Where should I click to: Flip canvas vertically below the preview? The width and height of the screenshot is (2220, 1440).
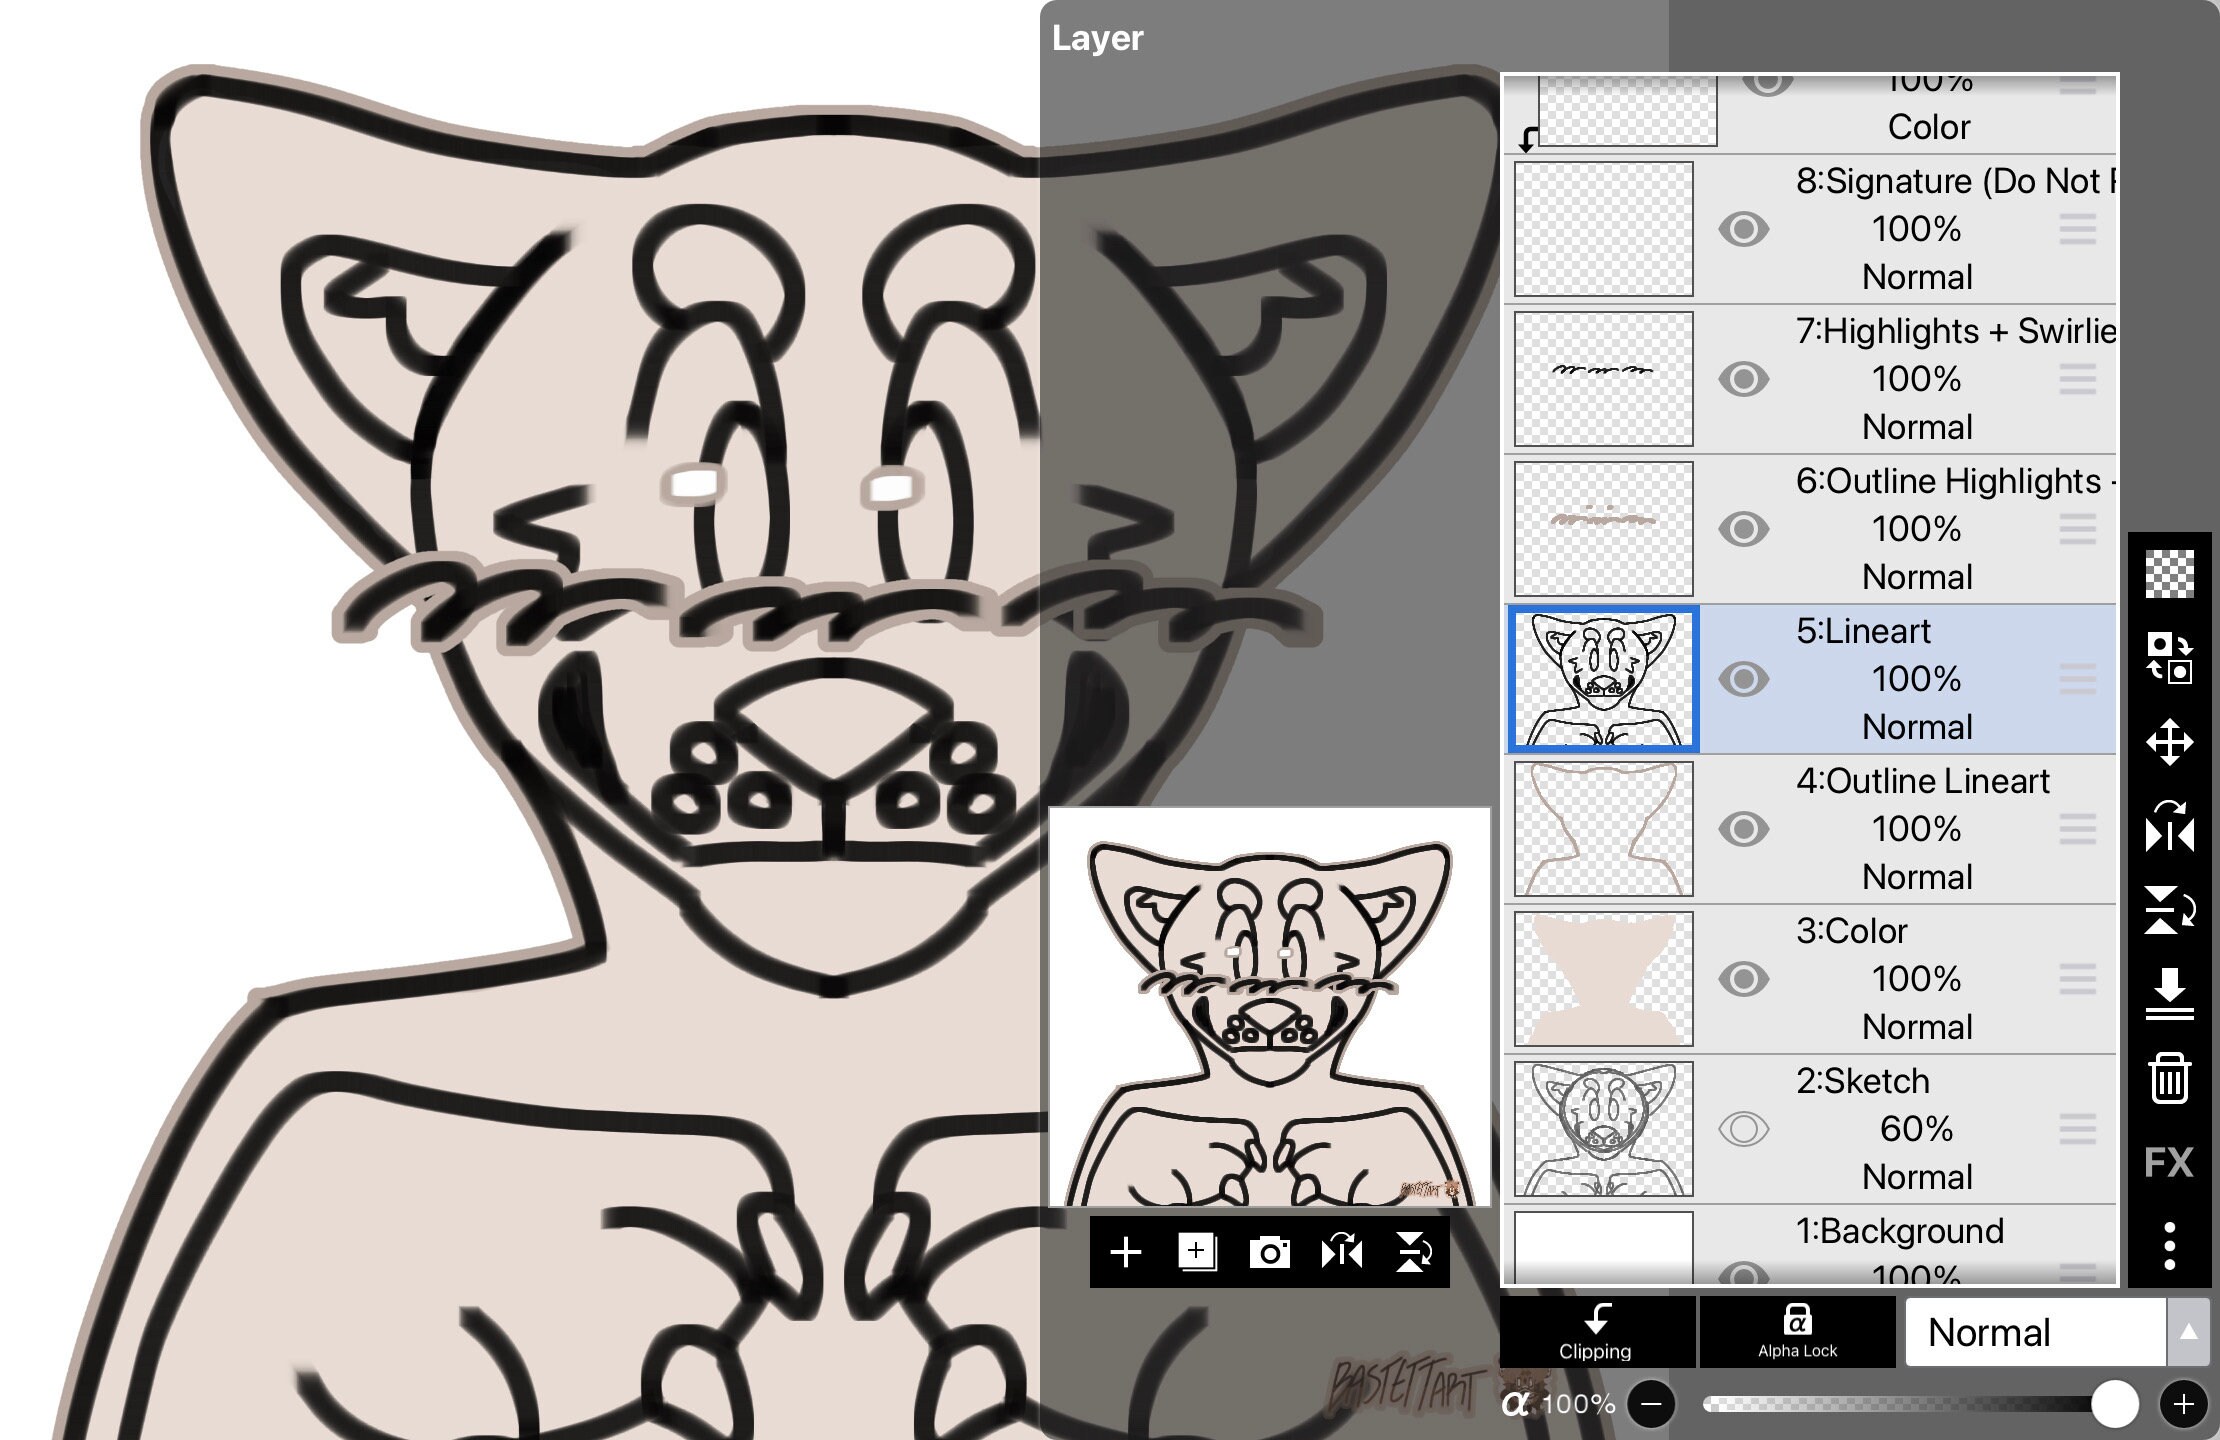(x=1413, y=1252)
